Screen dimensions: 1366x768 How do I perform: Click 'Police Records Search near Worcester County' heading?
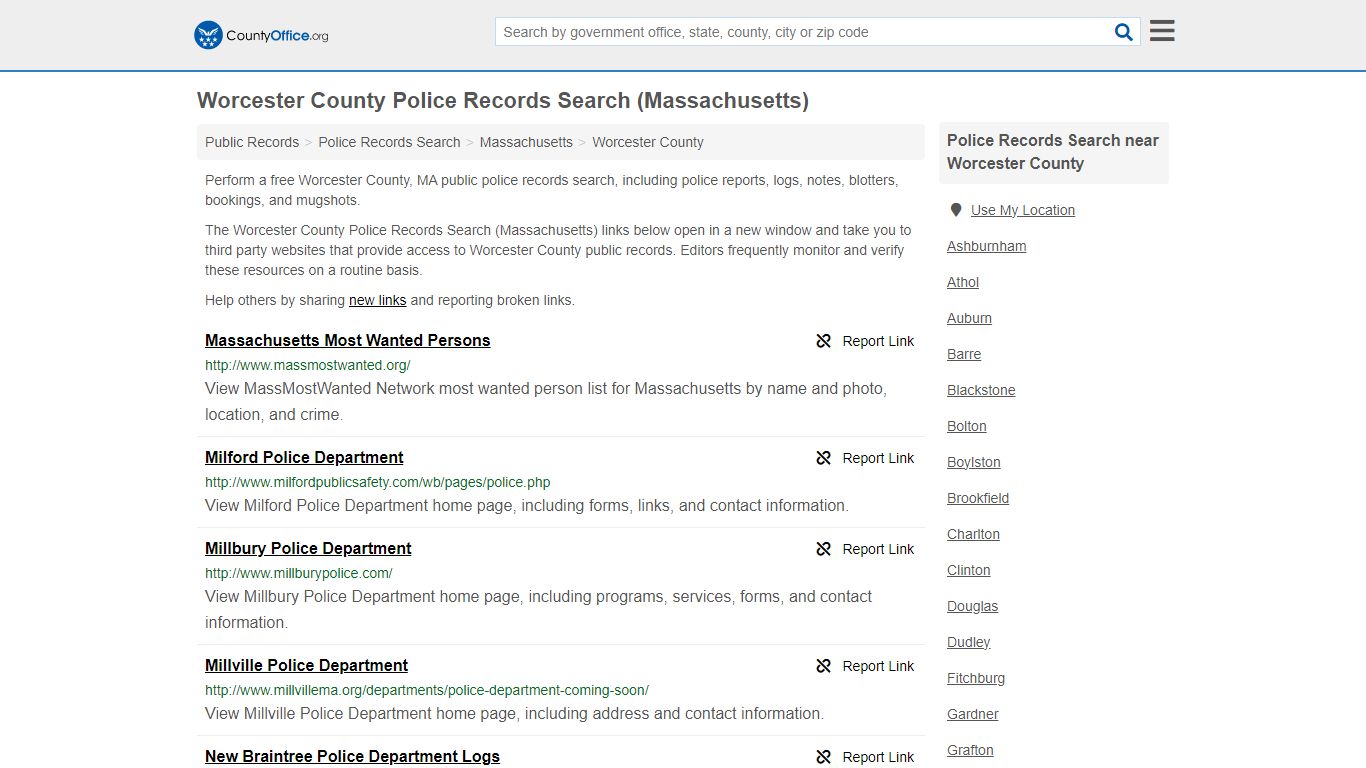coord(1053,152)
